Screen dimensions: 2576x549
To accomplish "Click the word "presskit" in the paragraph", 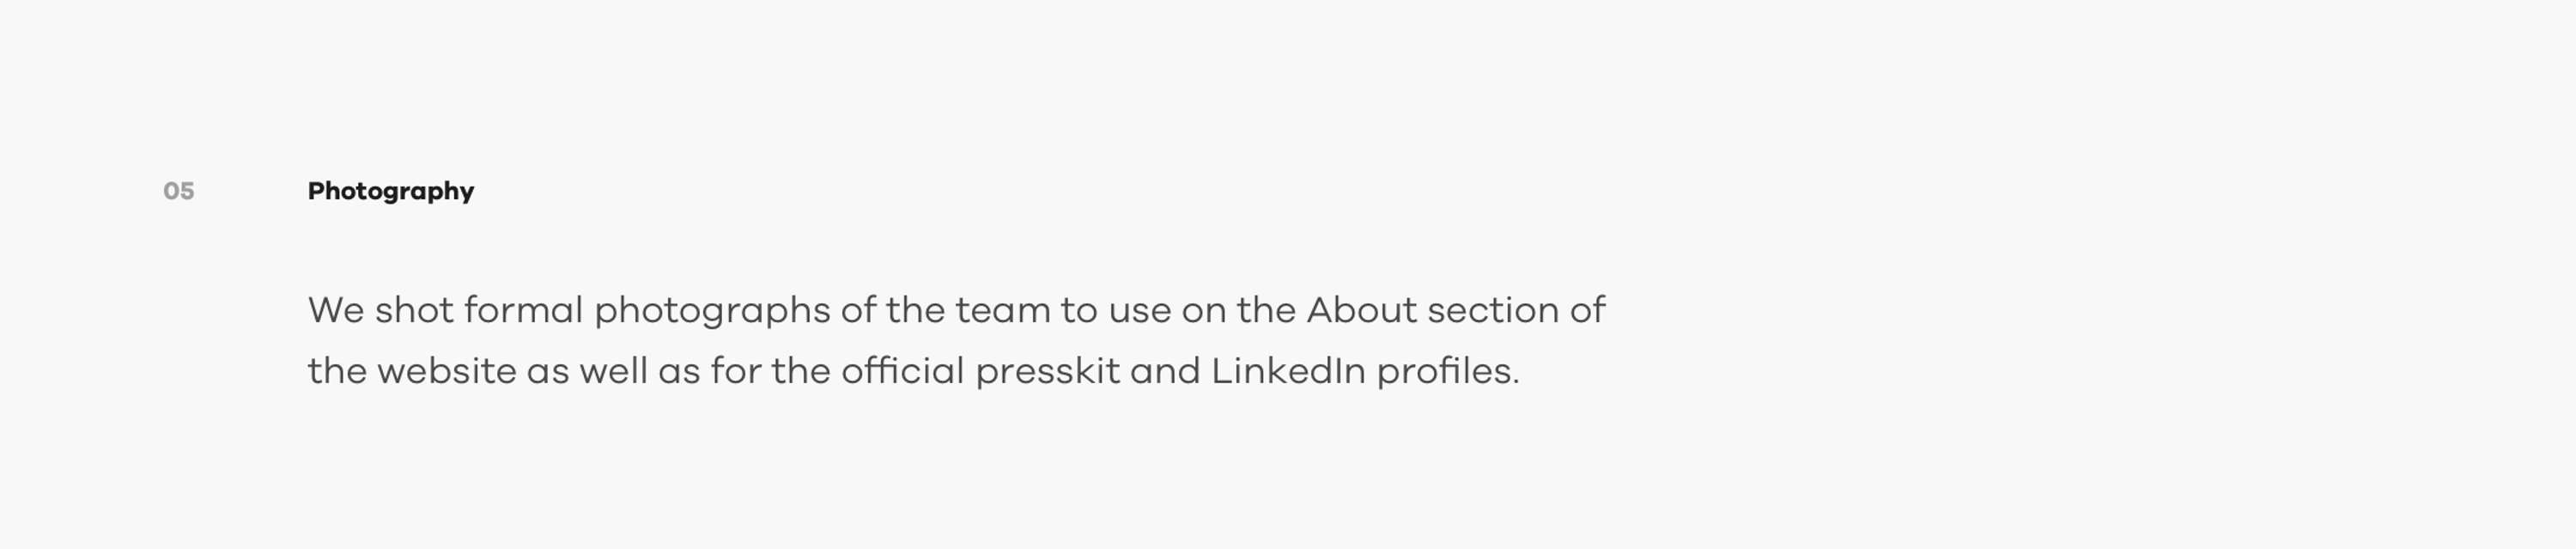I will [1047, 373].
